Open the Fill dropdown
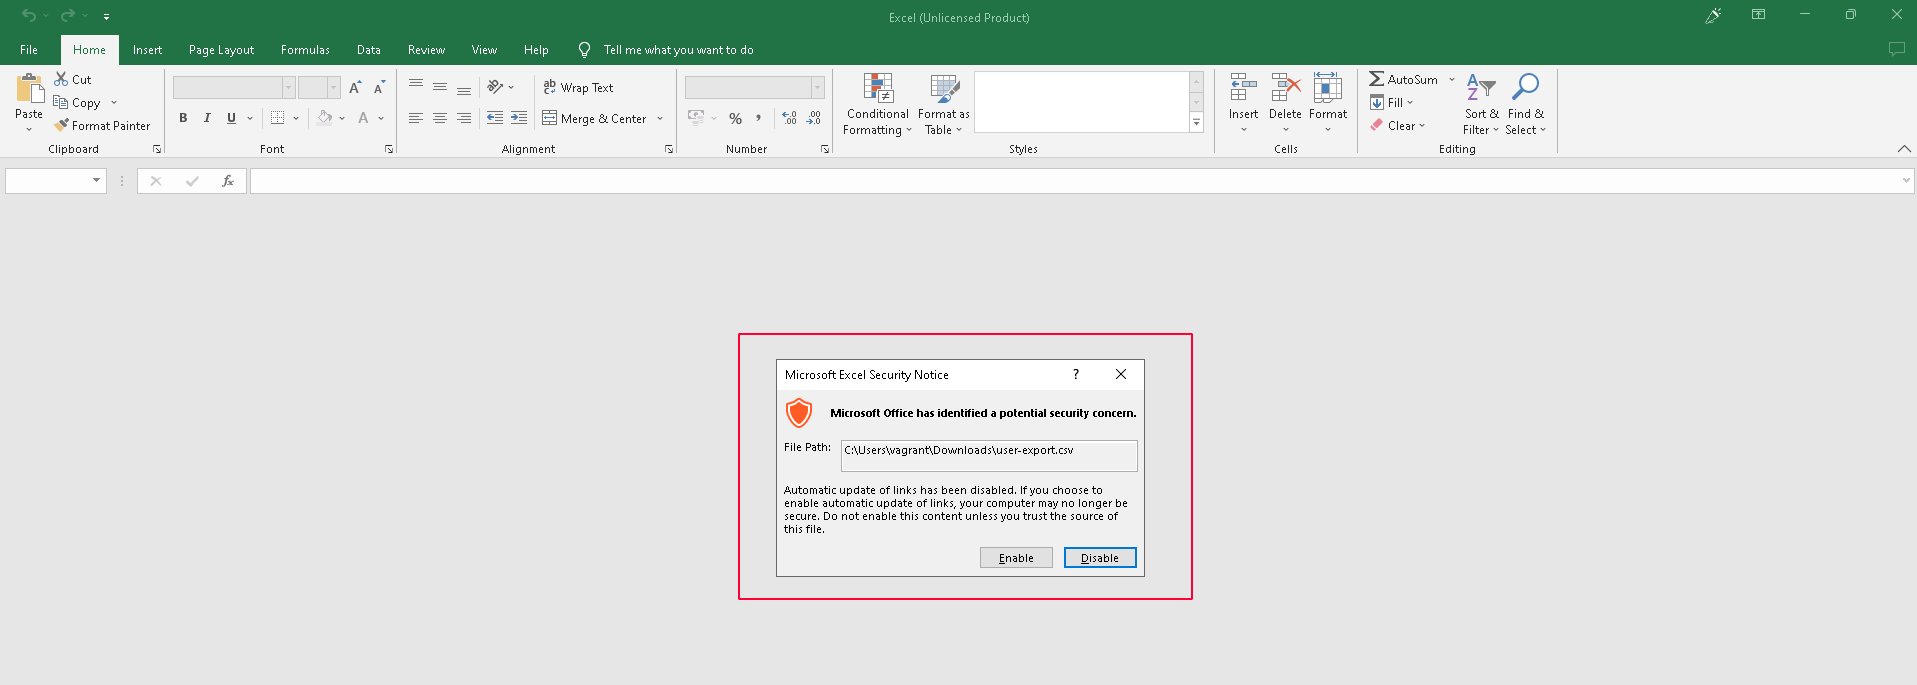 point(1392,102)
